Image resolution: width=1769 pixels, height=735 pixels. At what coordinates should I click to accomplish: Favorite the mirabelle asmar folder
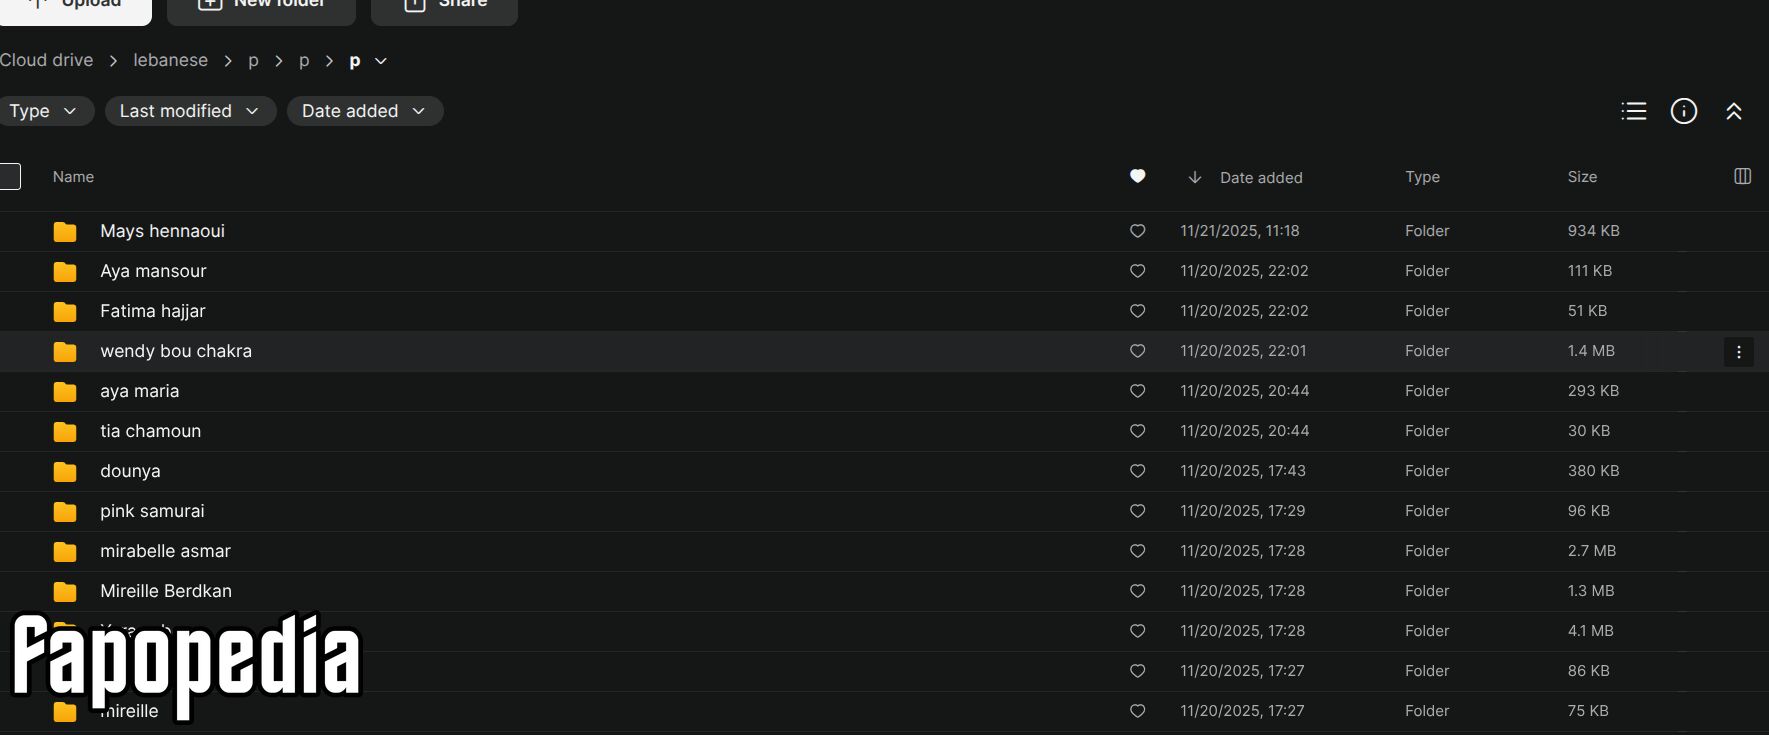tap(1137, 551)
